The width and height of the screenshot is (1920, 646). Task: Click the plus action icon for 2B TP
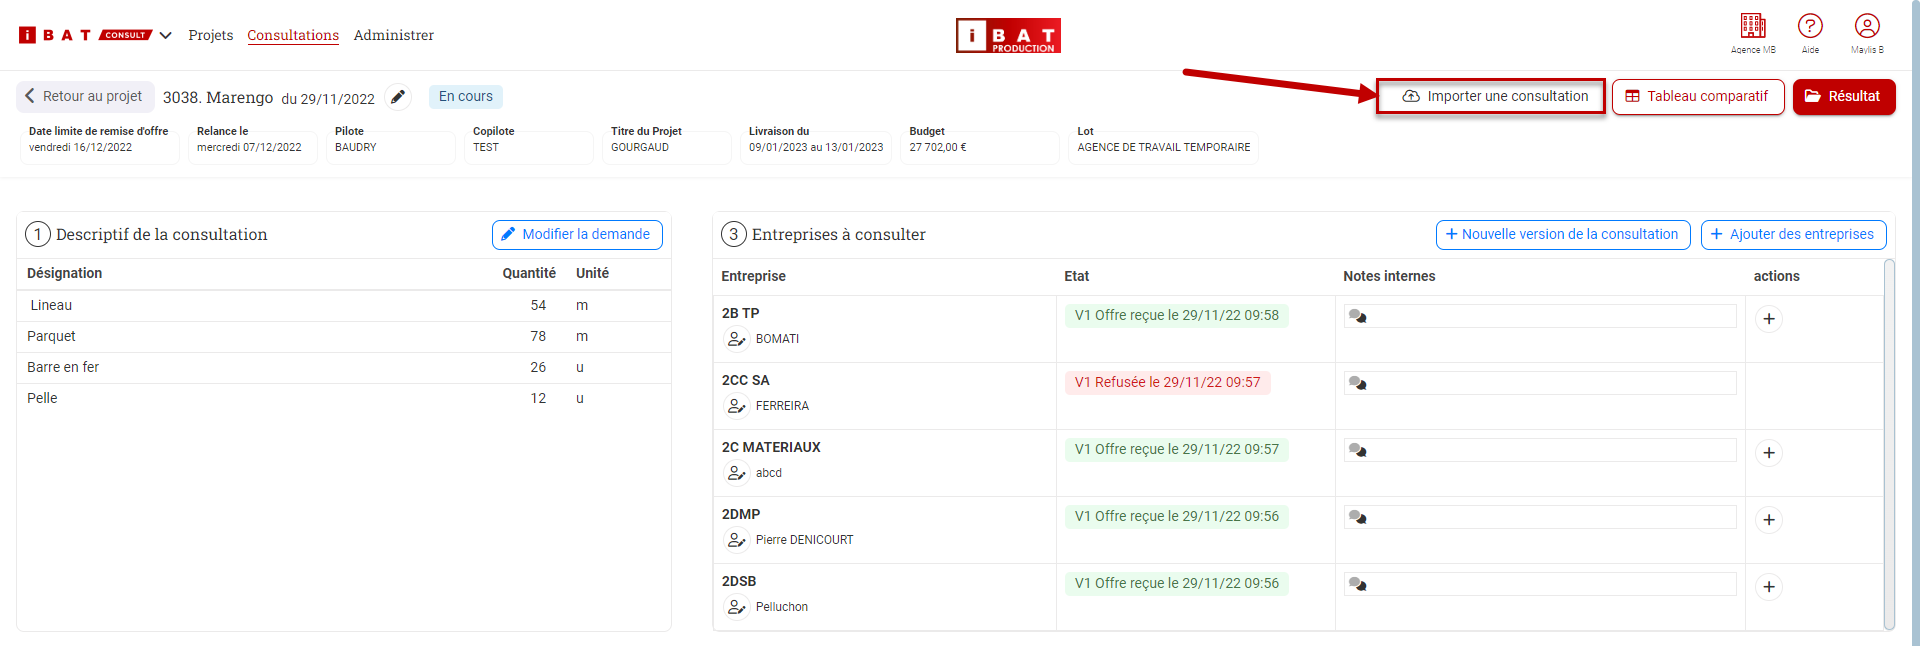pyautogui.click(x=1769, y=319)
